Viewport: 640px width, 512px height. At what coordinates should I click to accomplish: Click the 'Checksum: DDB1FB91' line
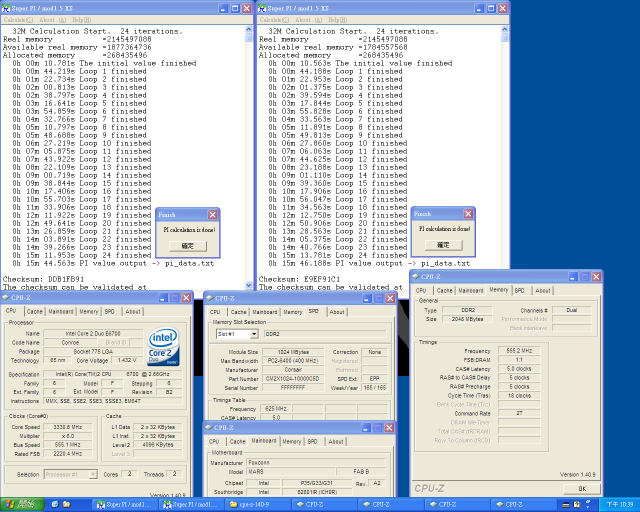tap(43, 279)
